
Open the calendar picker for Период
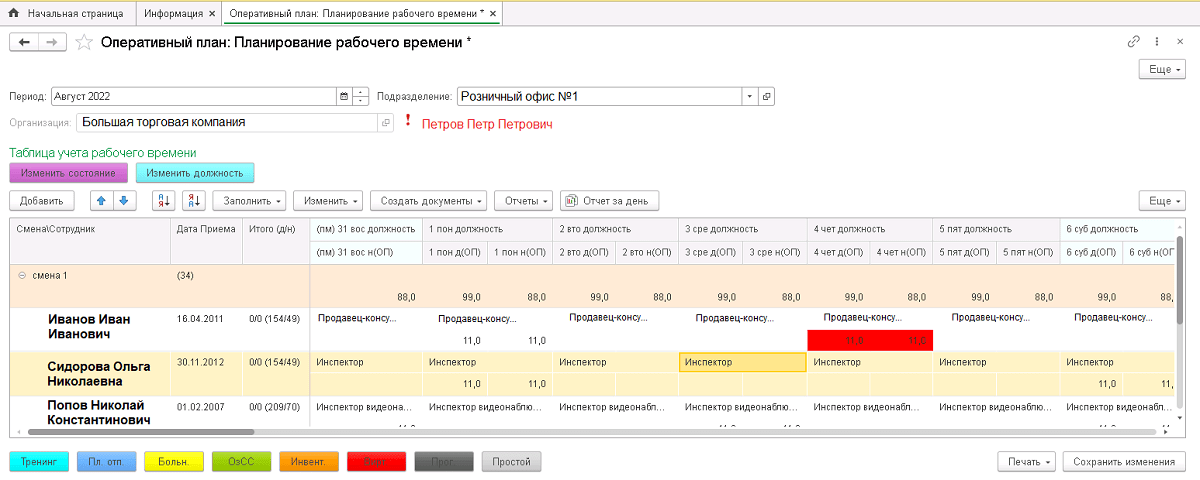pyautogui.click(x=344, y=97)
